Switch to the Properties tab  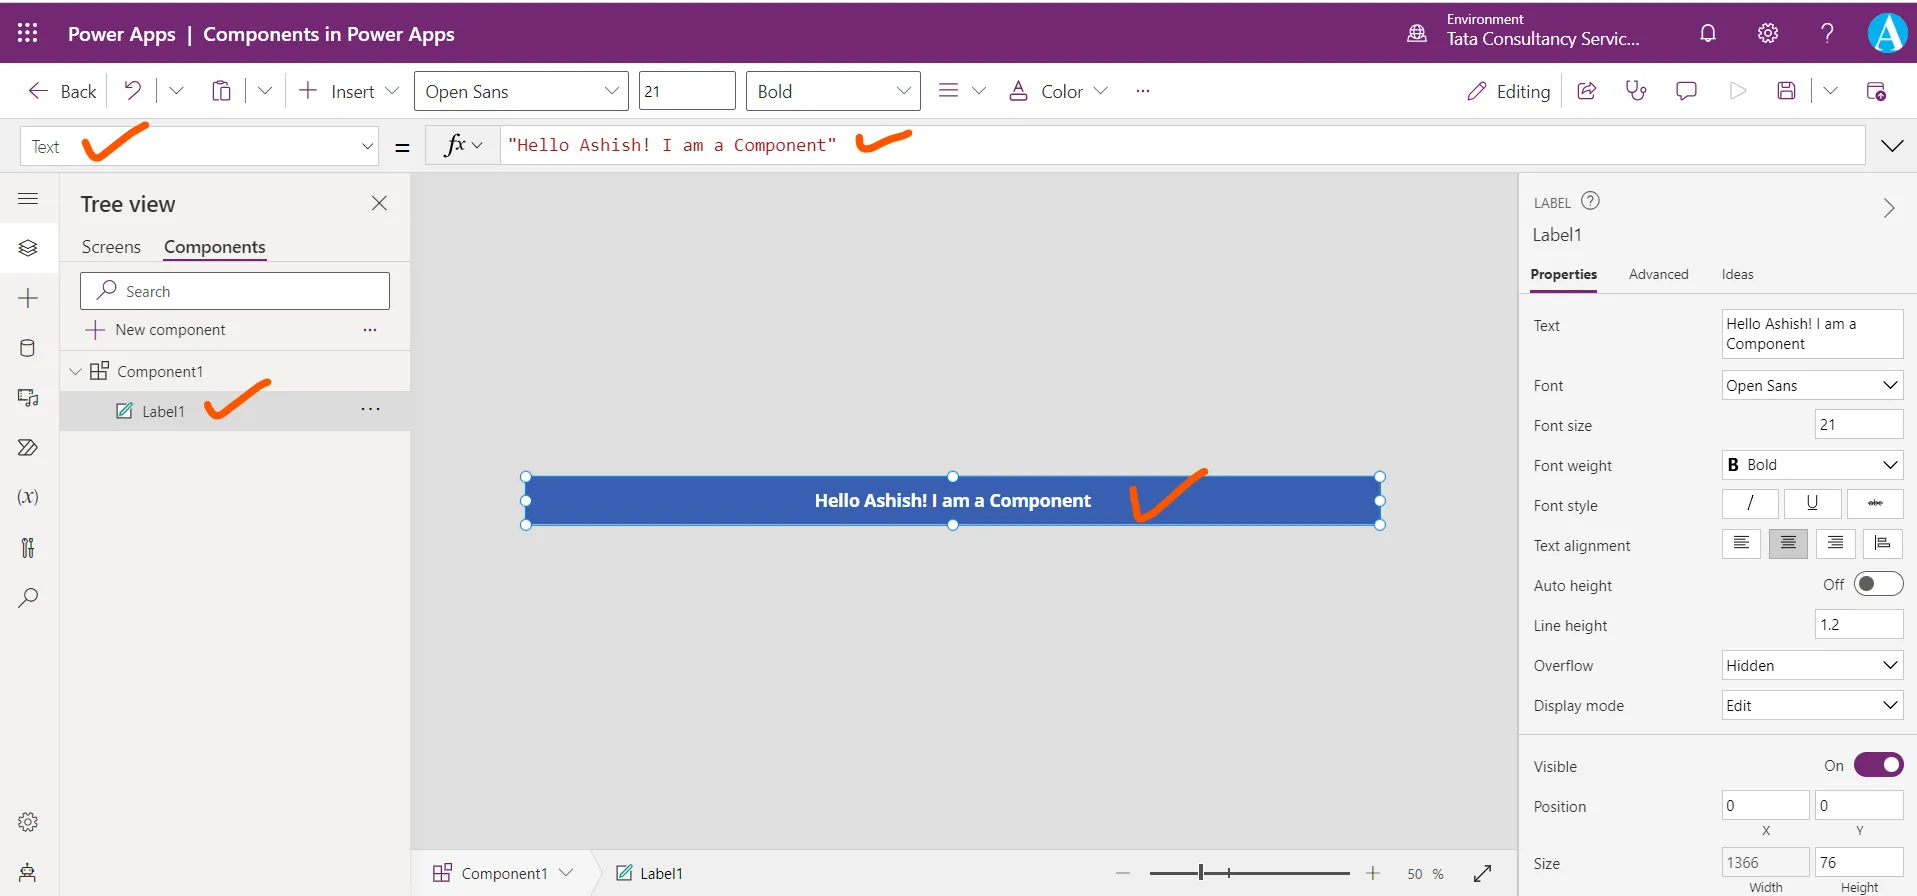pos(1563,274)
